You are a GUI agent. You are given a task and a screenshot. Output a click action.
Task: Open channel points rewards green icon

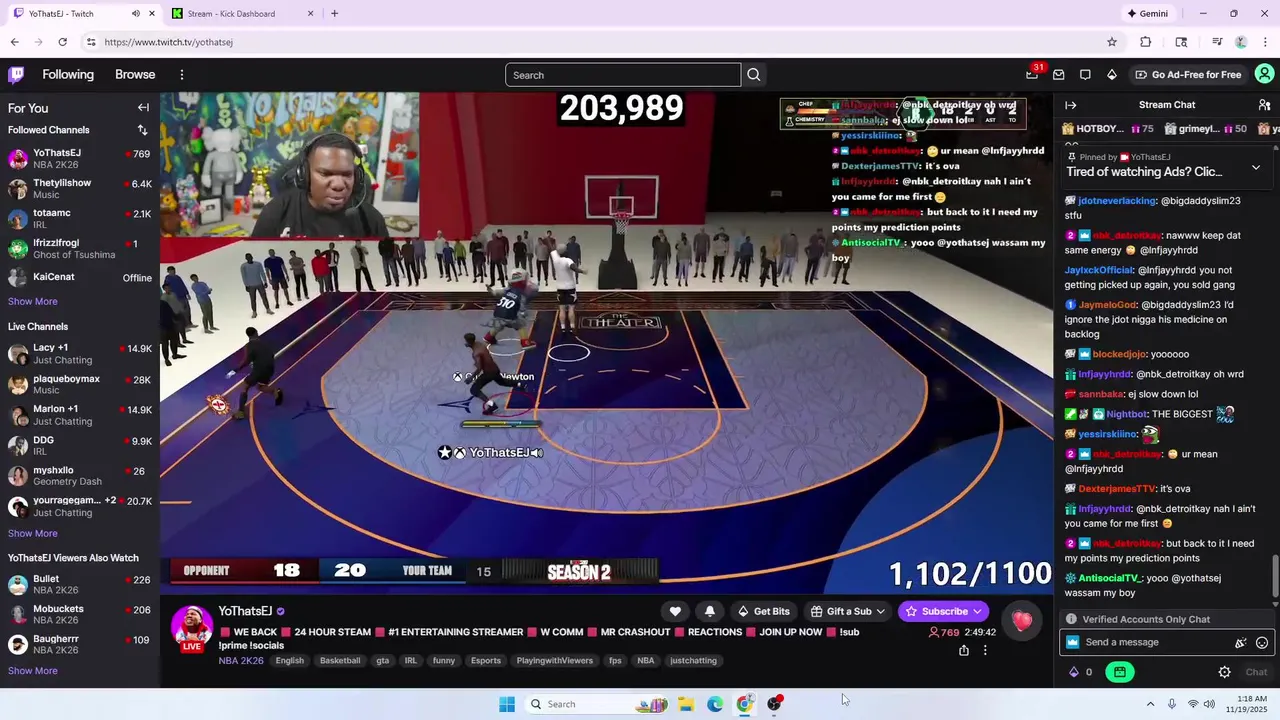[x=1120, y=672]
